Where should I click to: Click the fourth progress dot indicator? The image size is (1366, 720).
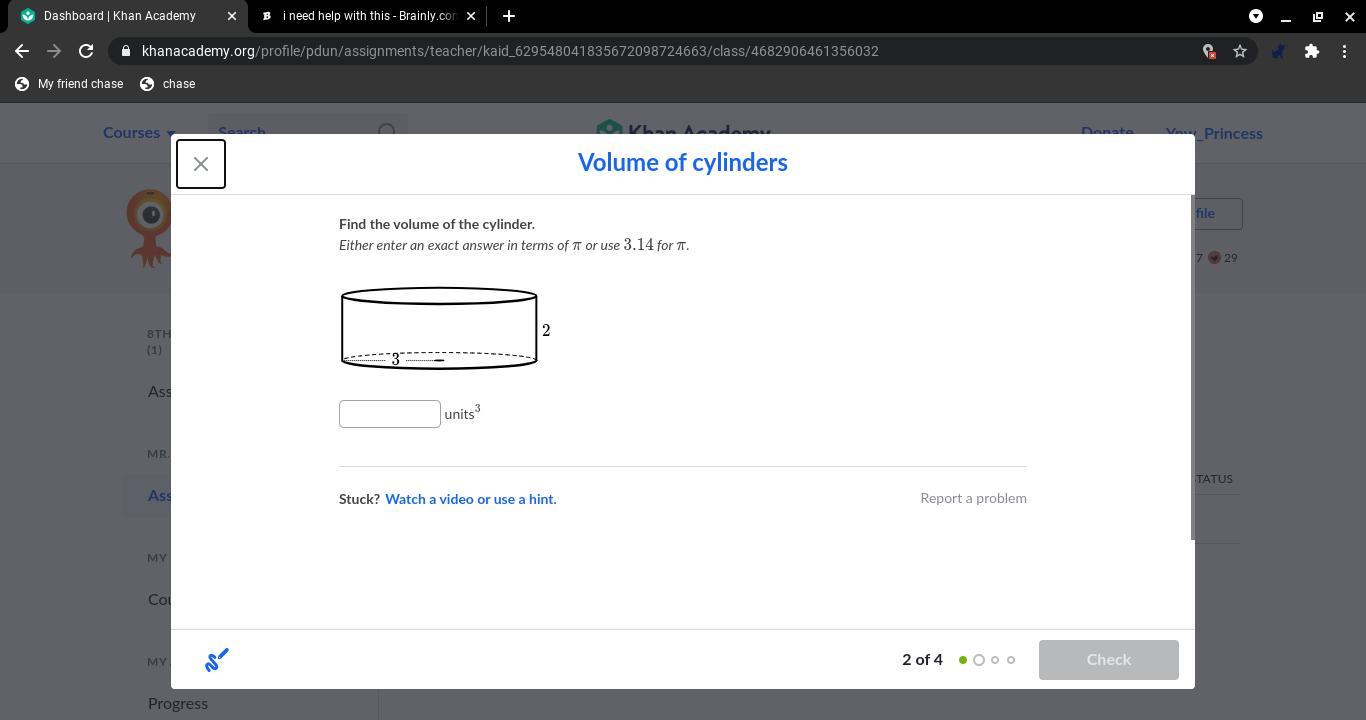[1011, 660]
